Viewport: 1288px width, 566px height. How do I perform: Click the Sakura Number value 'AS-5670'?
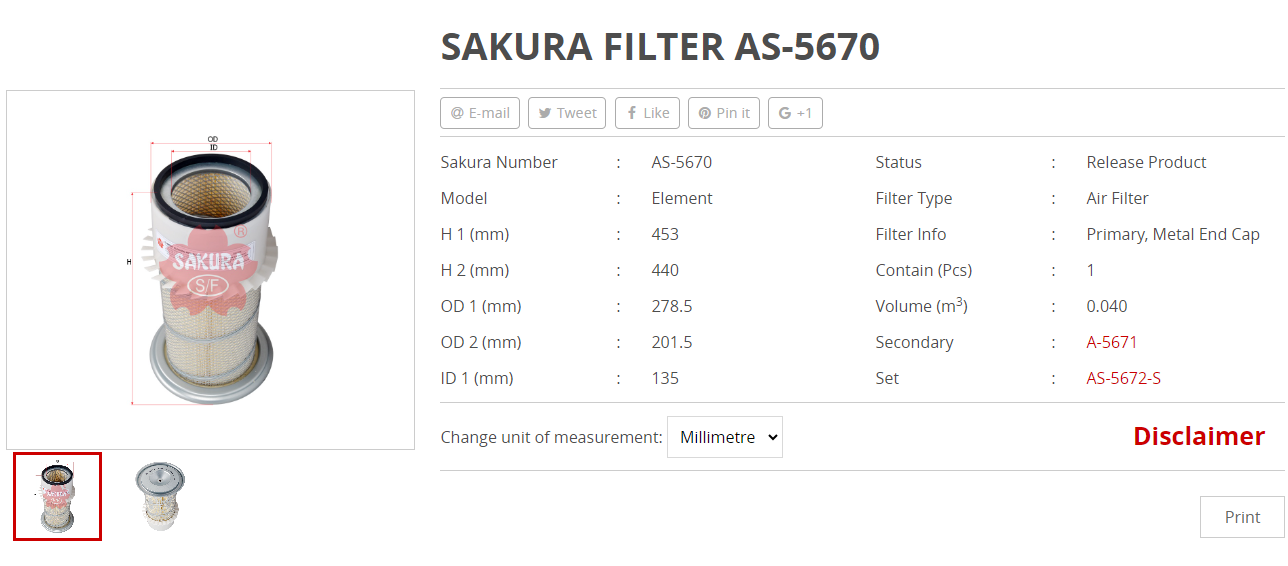[x=682, y=162]
